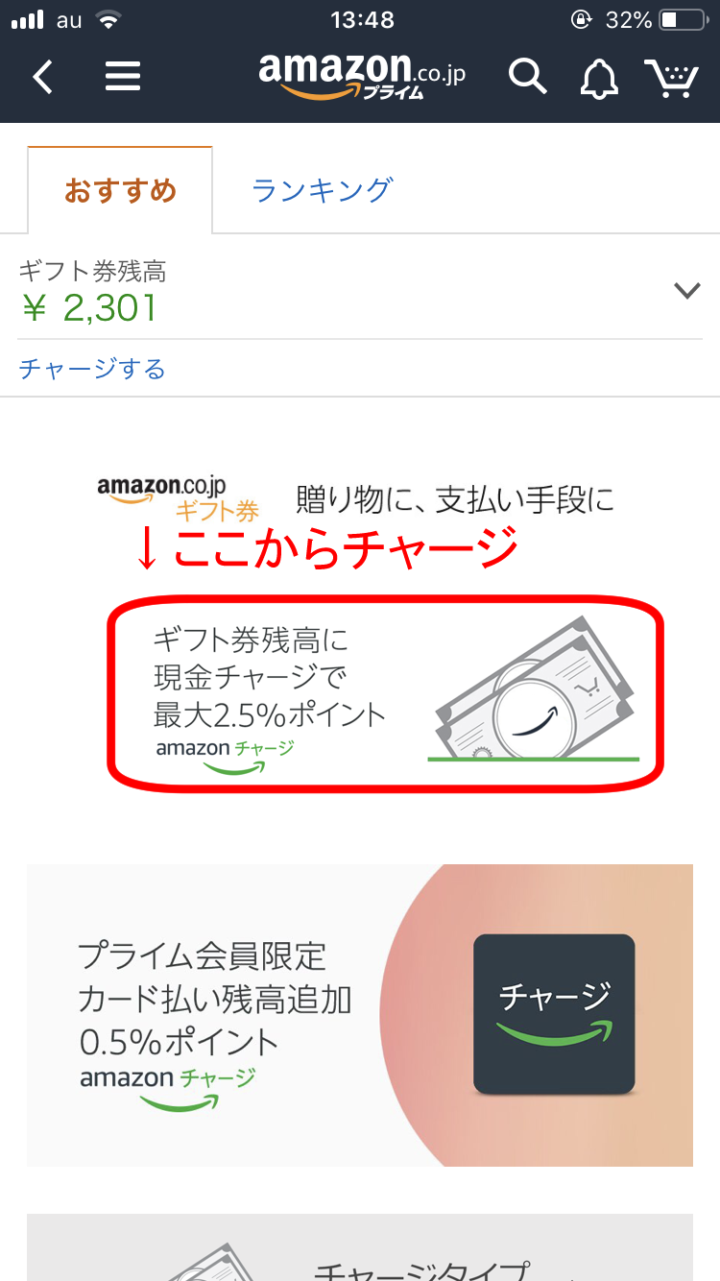Tap the gift certificate money illustration
Image resolution: width=720 pixels, height=1281 pixels.
[534, 690]
